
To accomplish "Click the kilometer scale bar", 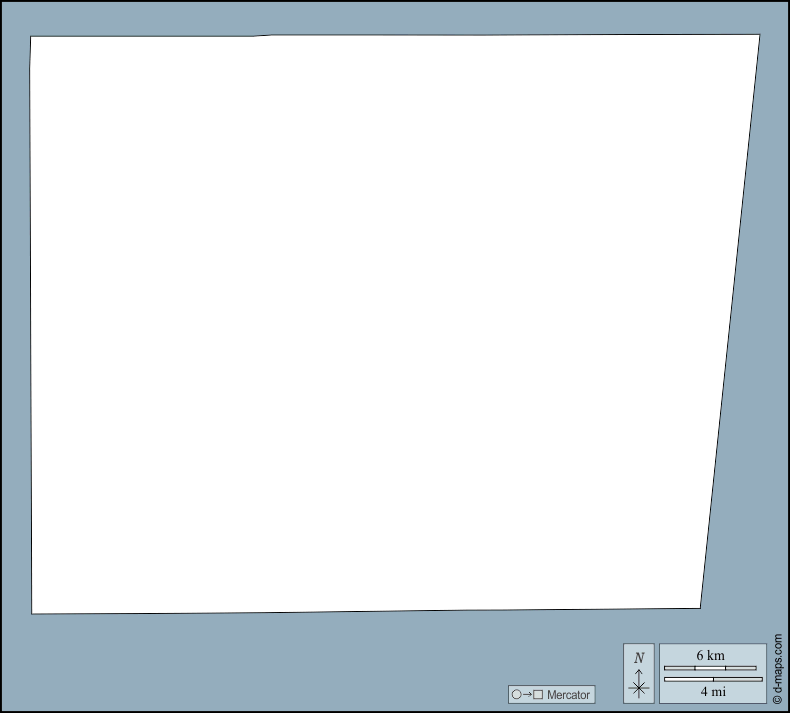I will point(710,668).
